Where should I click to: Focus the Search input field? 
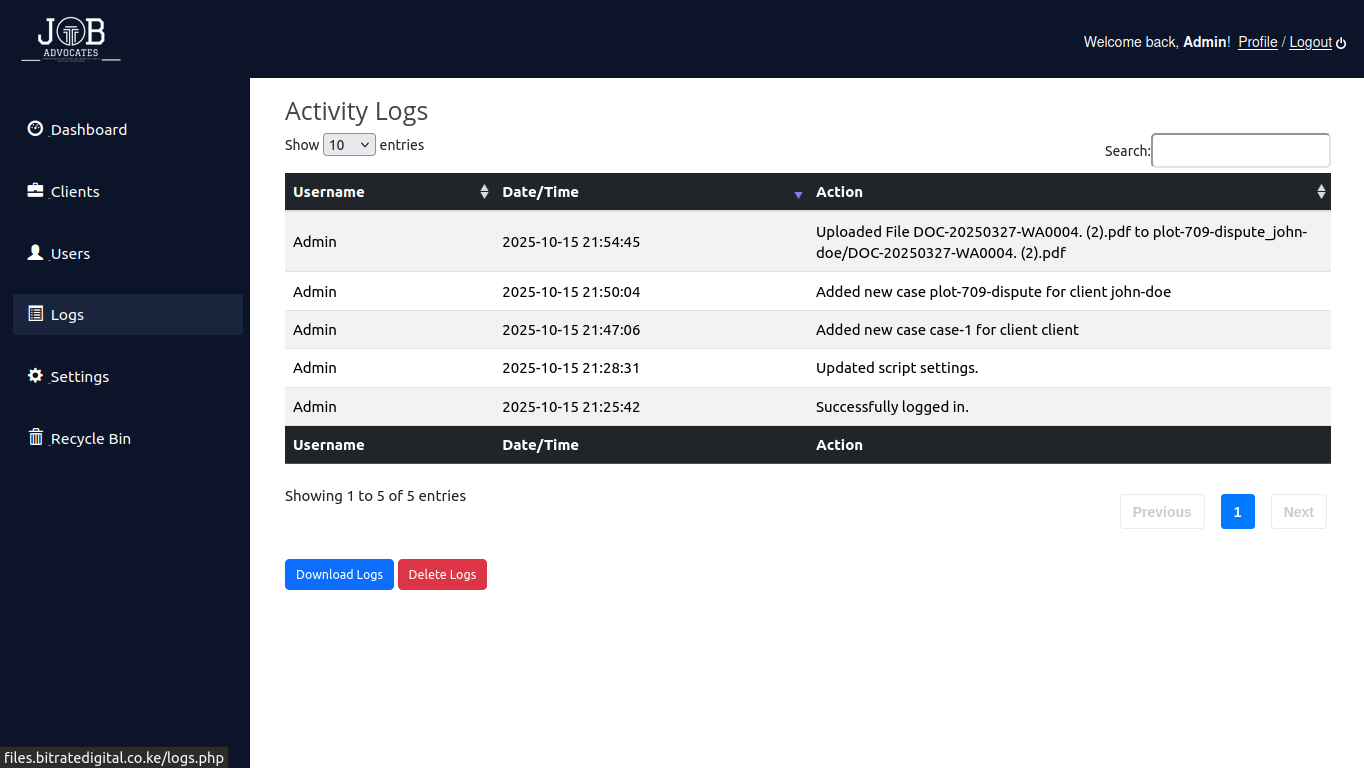pos(1240,151)
